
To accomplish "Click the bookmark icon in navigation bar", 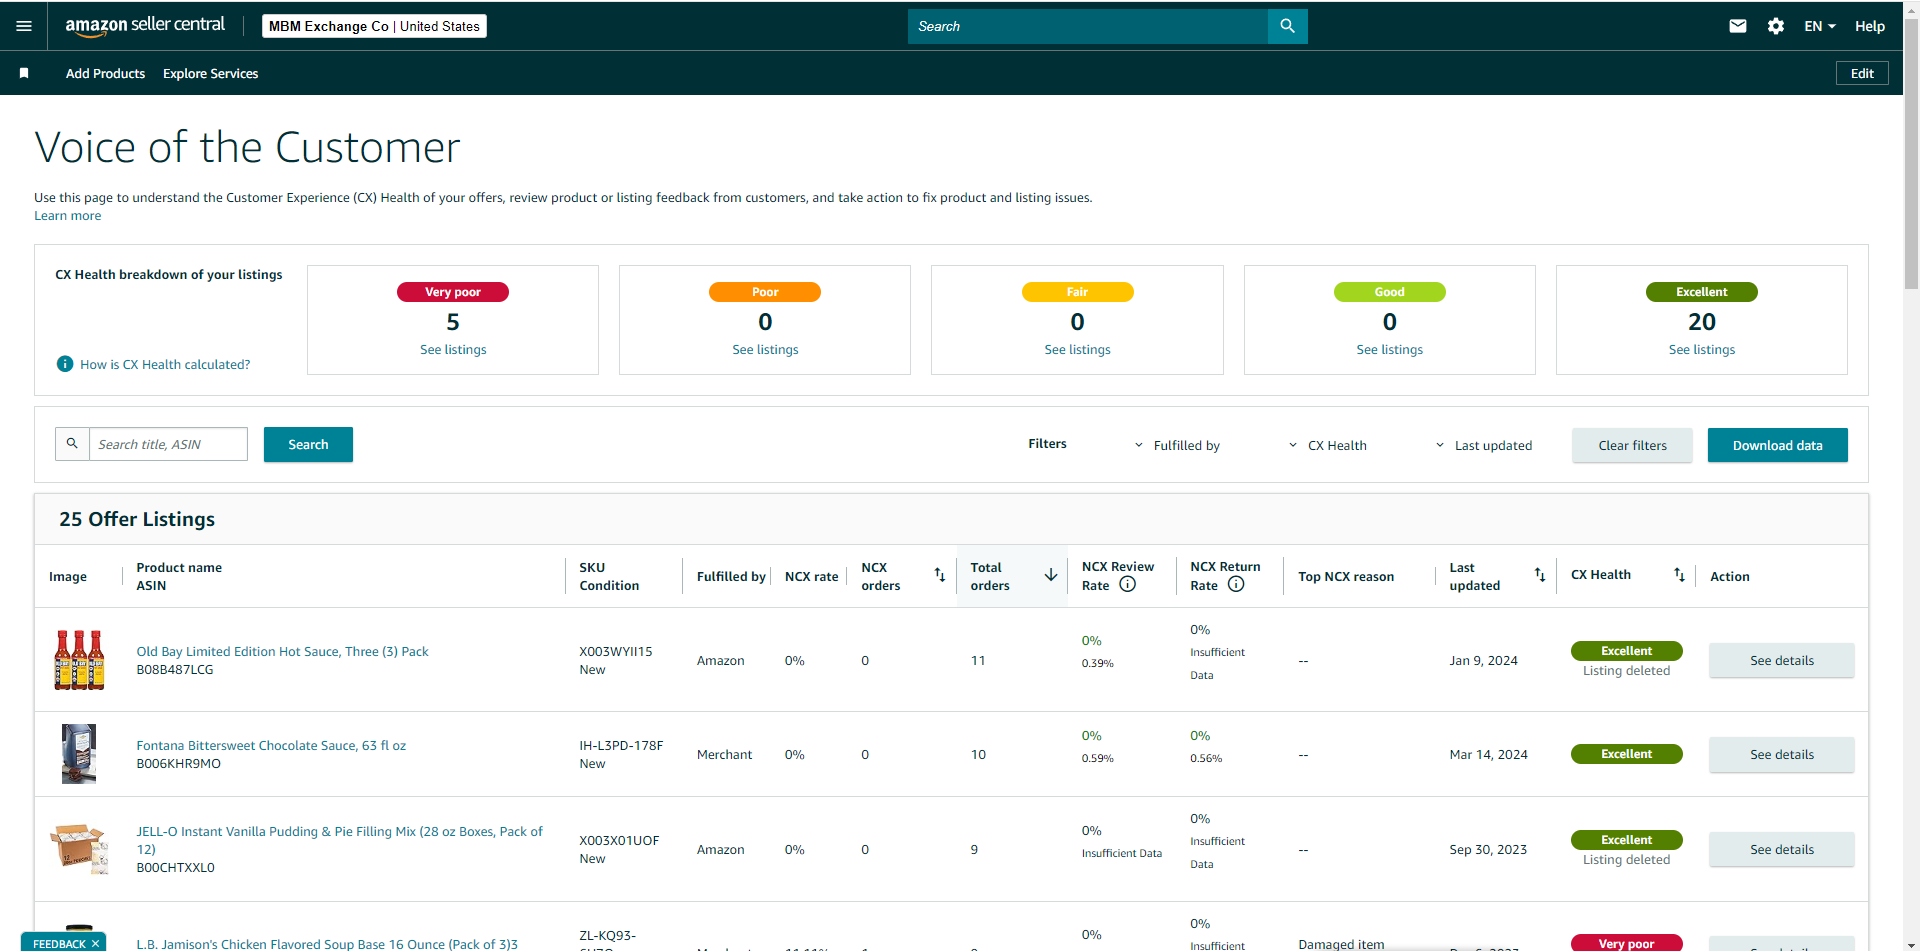I will [24, 73].
